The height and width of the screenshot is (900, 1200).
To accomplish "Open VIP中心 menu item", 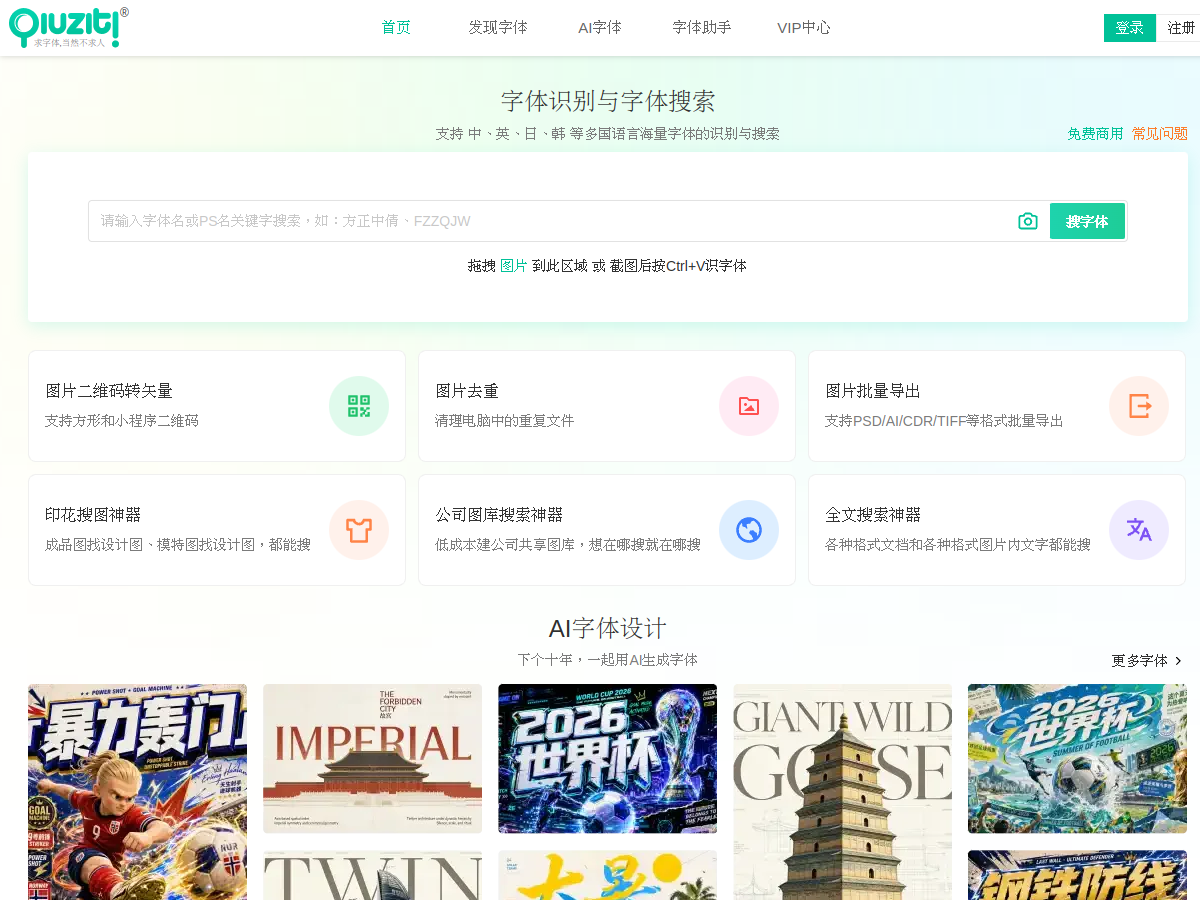I will coord(804,28).
